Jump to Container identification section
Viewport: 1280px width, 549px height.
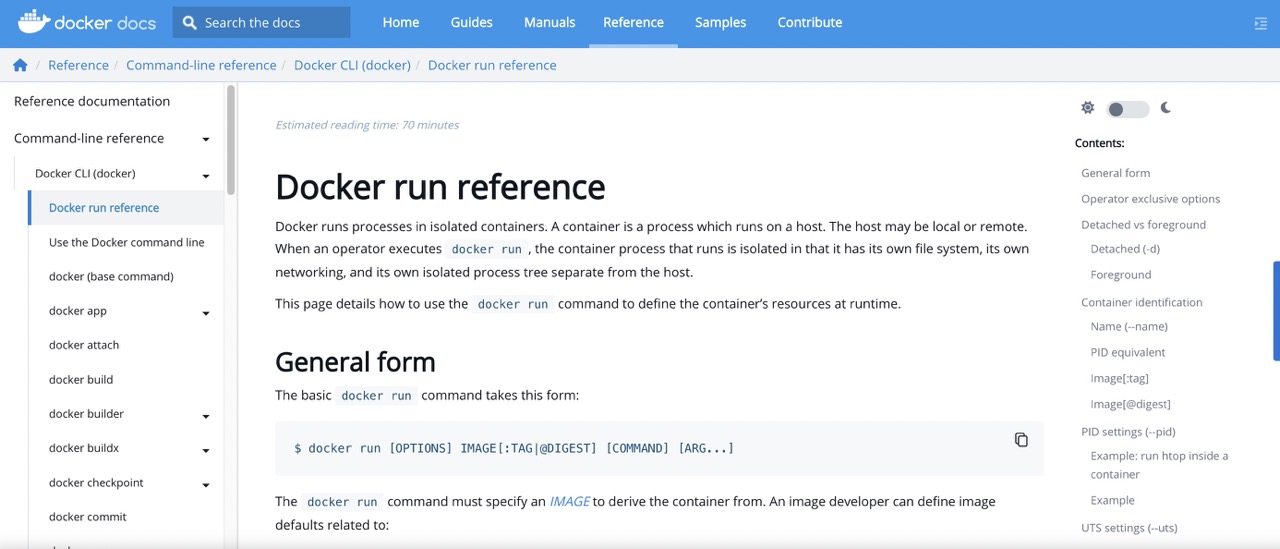1142,302
